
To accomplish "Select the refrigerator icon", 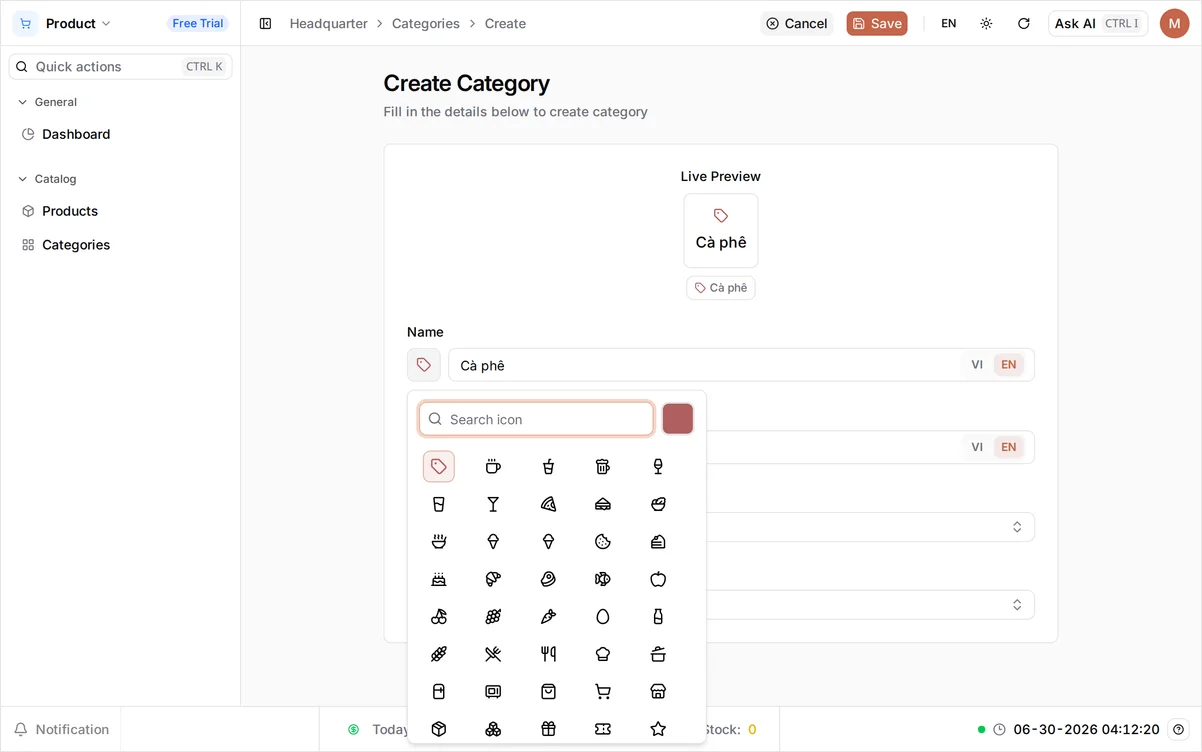I will pos(439,692).
